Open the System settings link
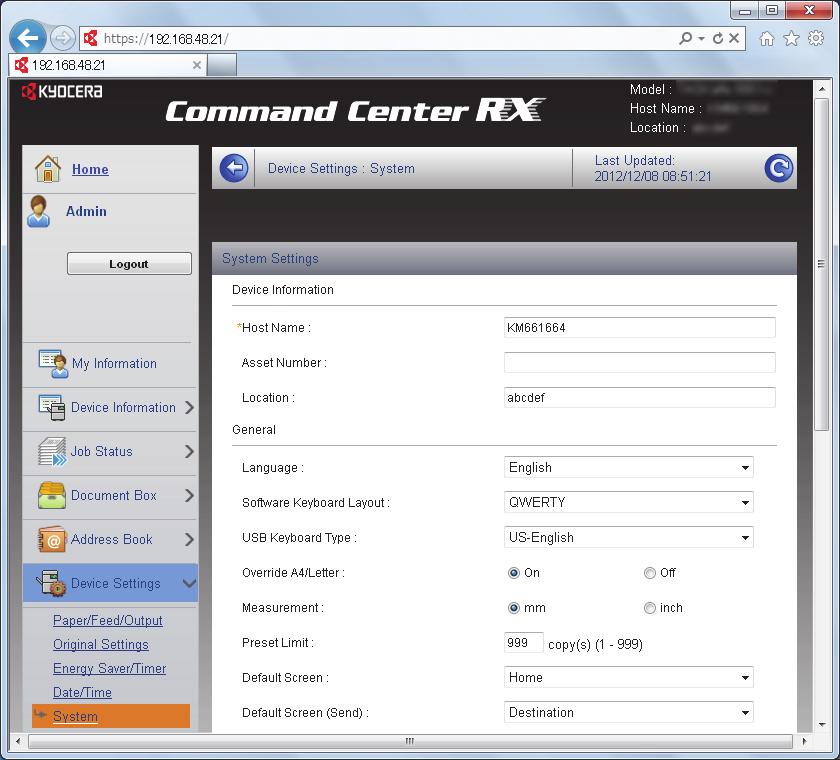The height and width of the screenshot is (760, 840). 75,716
